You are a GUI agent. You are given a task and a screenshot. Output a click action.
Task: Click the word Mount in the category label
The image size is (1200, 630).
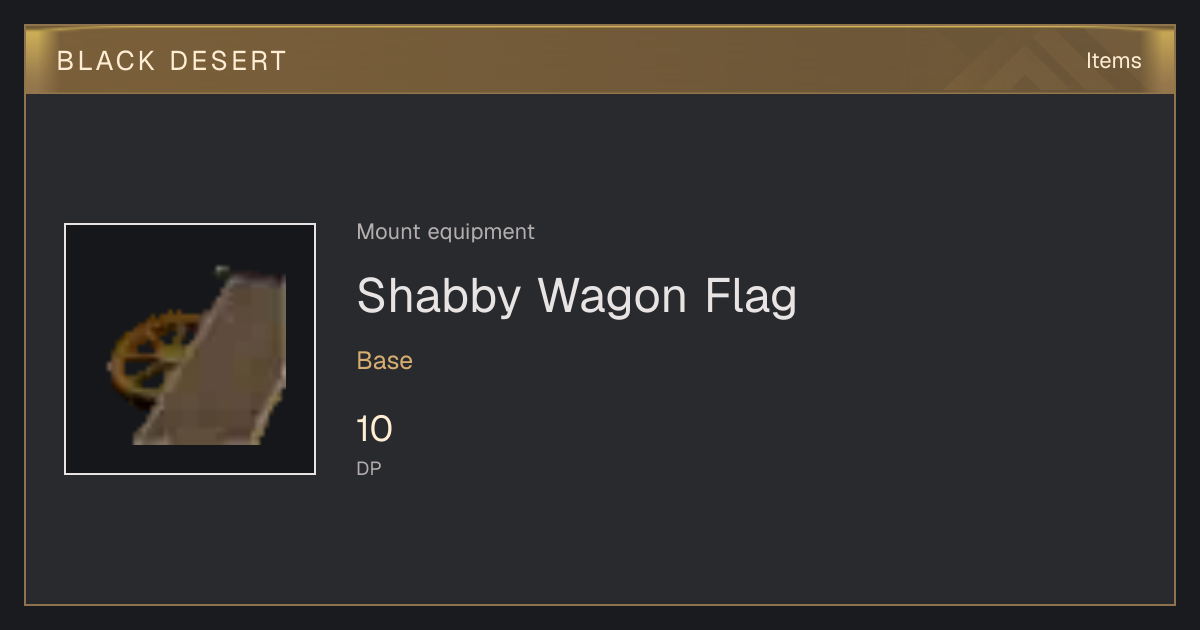[x=389, y=232]
